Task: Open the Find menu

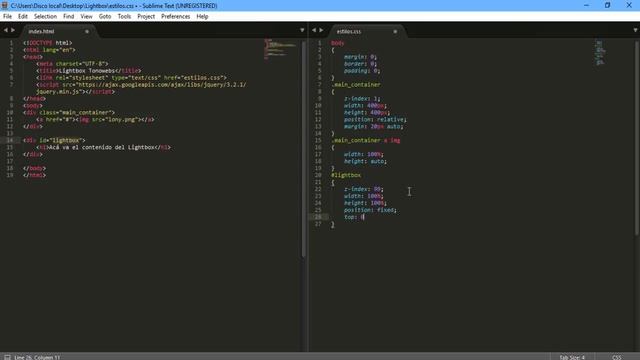Action: 69,16
